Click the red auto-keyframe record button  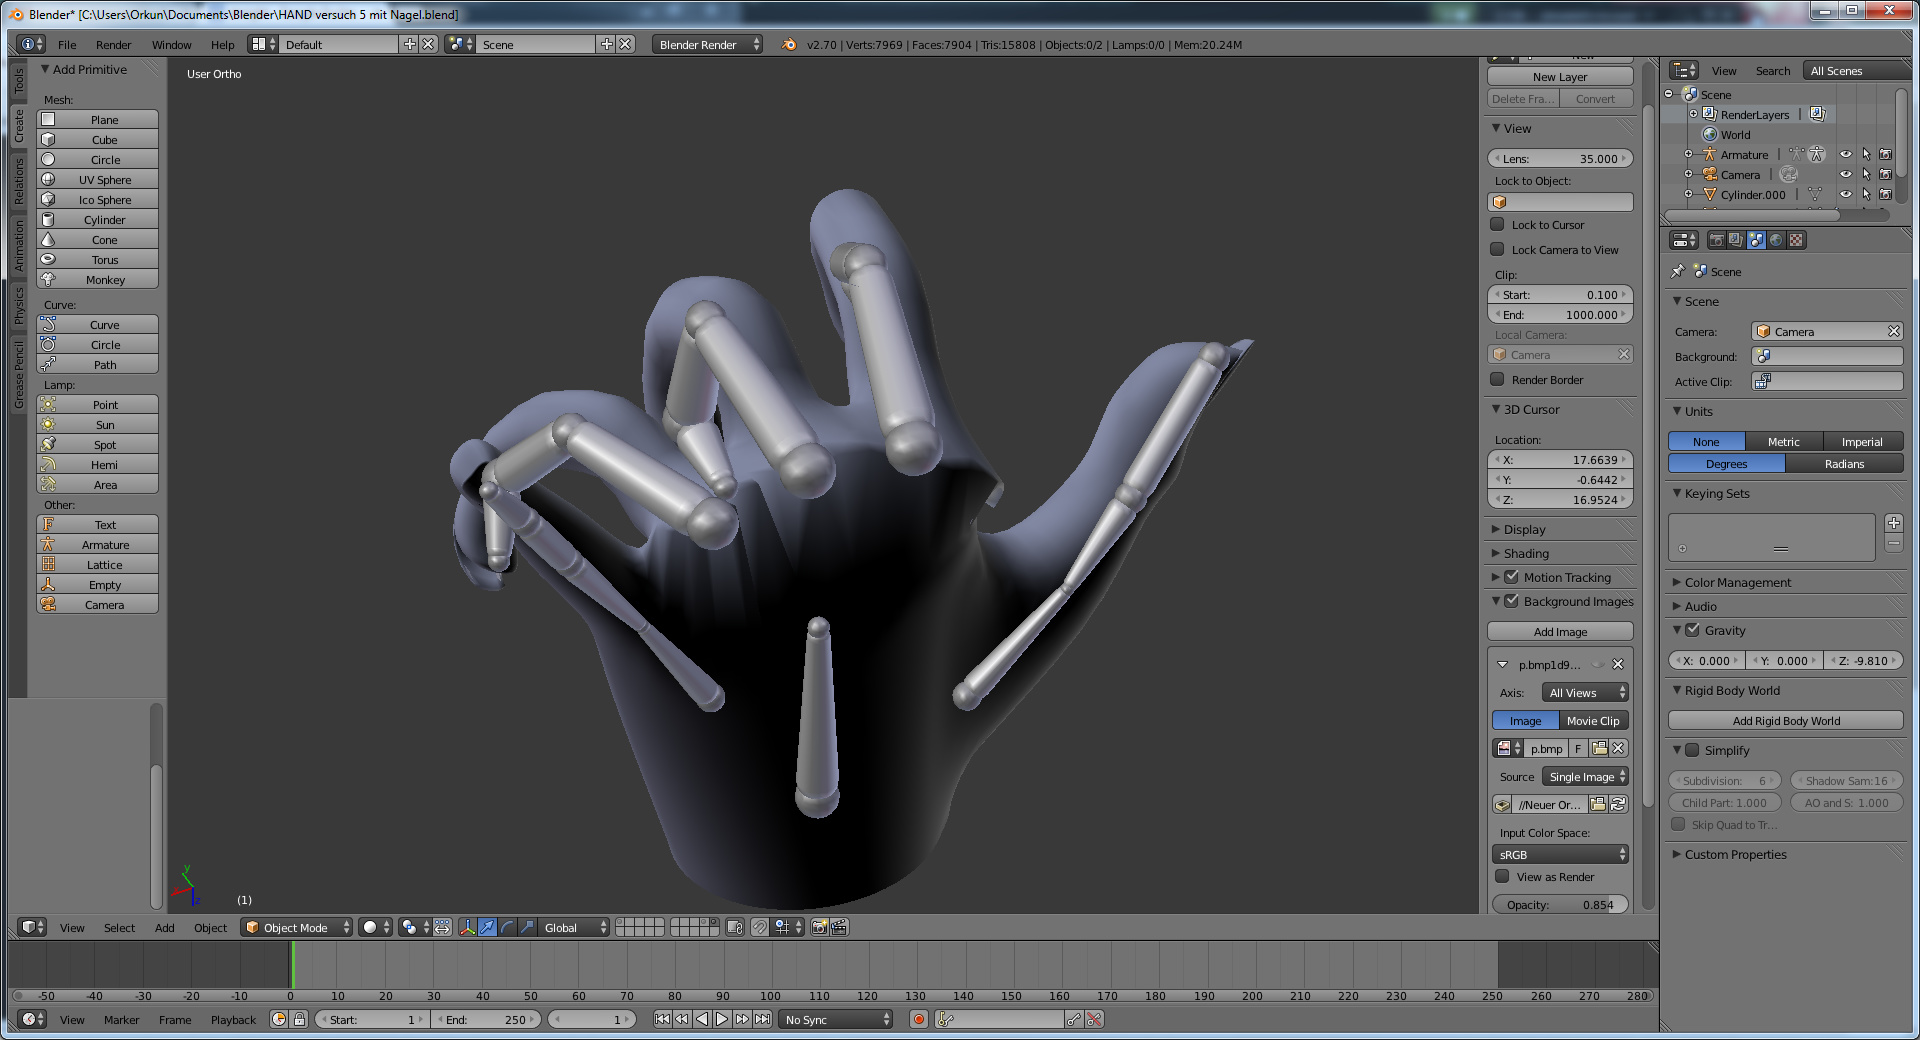[919, 1020]
